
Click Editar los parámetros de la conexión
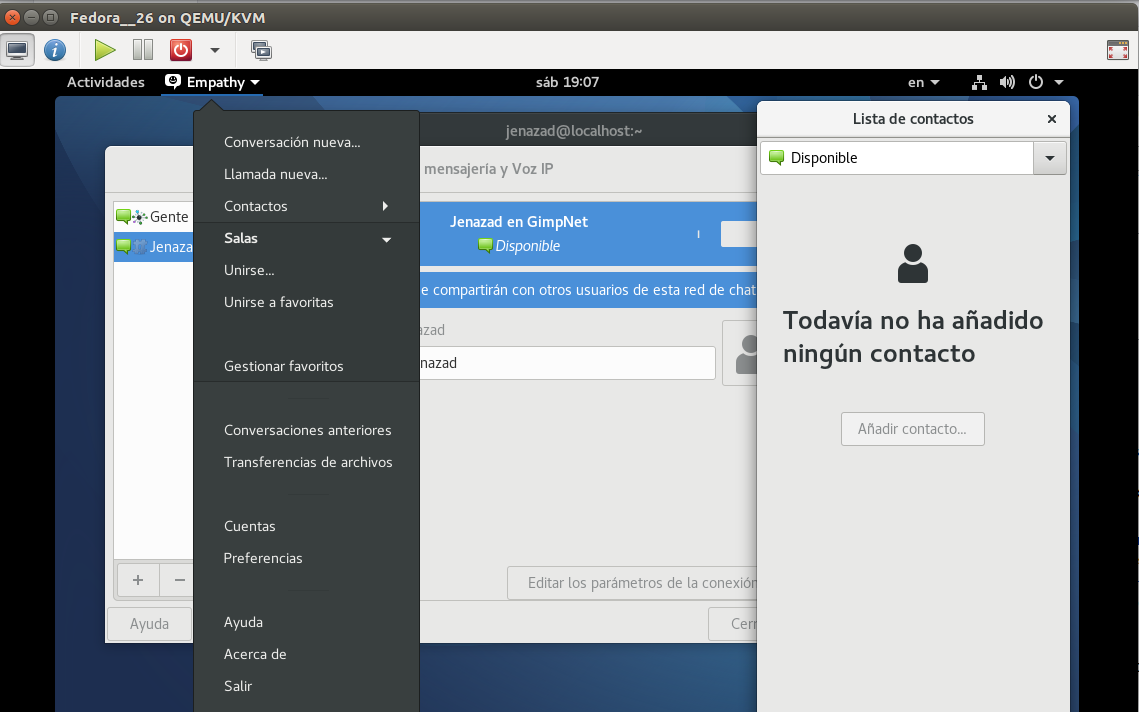pyautogui.click(x=632, y=583)
